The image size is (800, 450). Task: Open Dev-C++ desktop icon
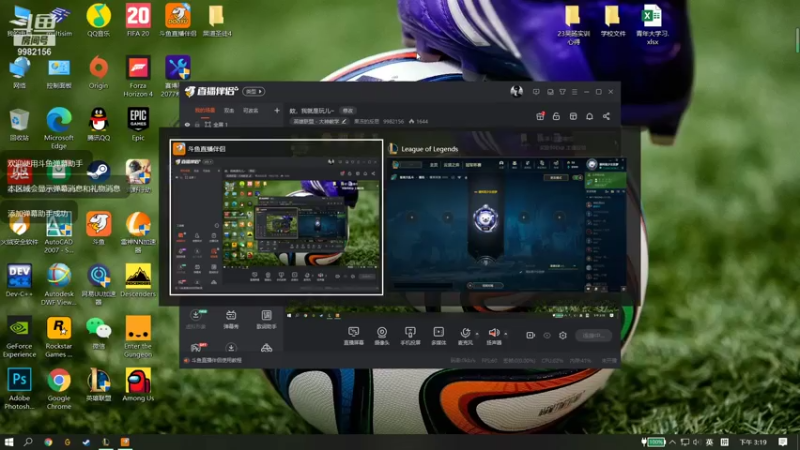19,281
